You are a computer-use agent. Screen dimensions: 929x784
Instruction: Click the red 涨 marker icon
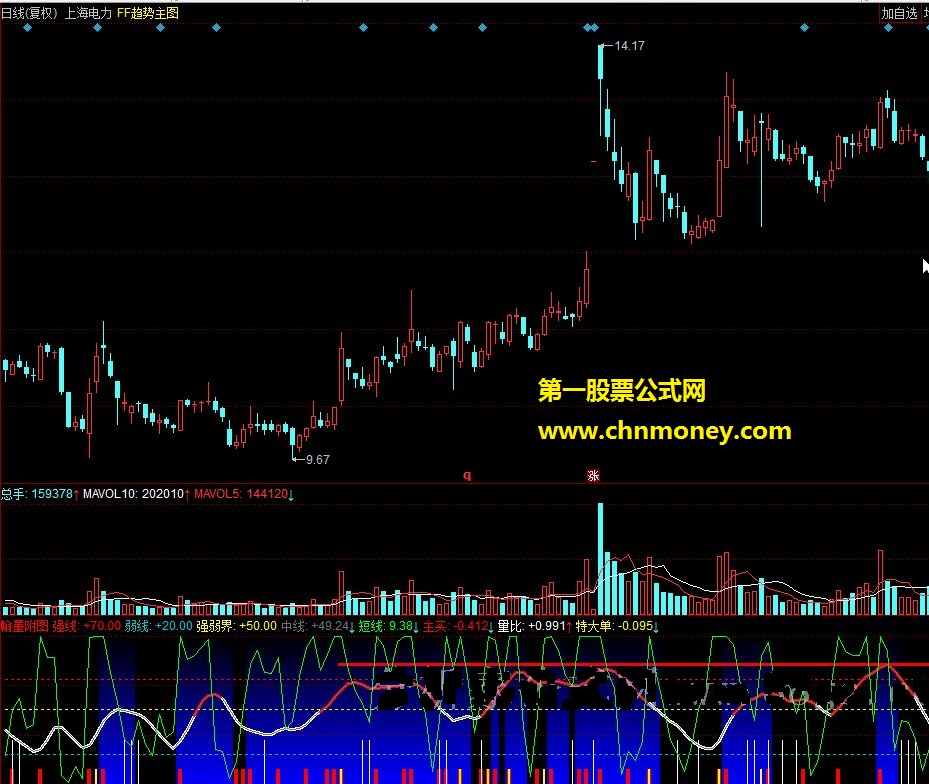click(x=593, y=475)
